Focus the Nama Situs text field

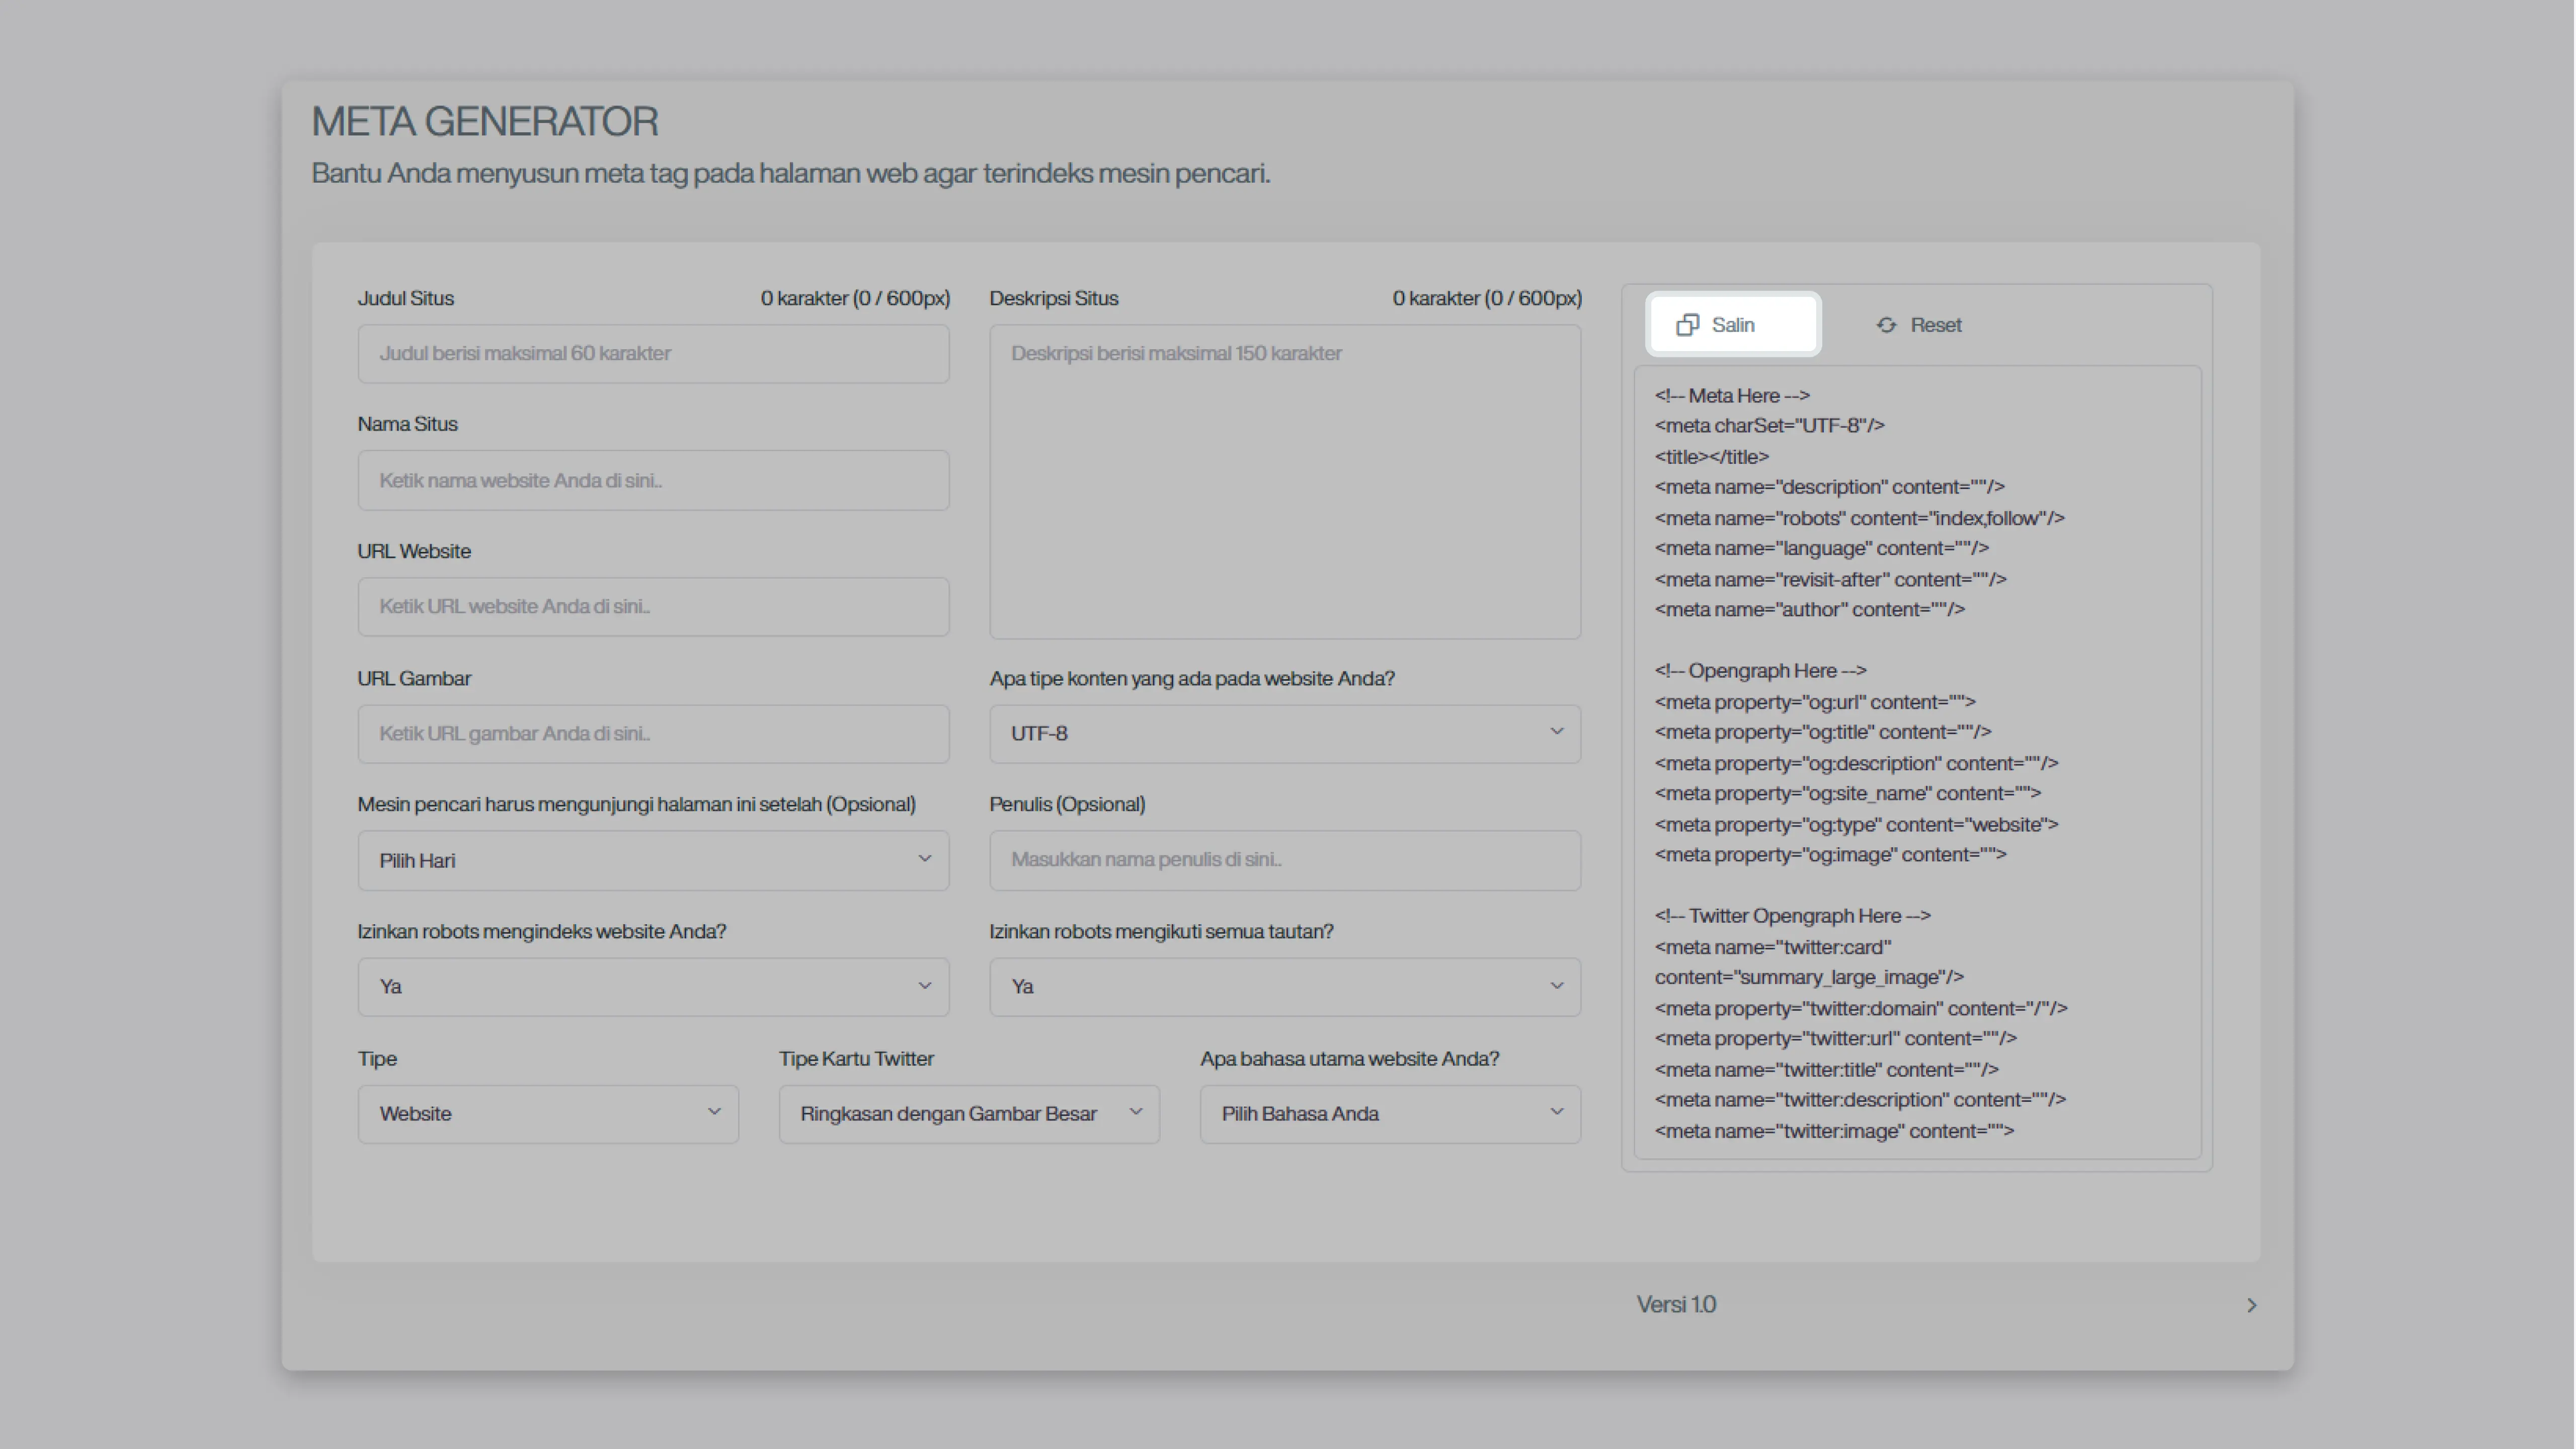[652, 480]
